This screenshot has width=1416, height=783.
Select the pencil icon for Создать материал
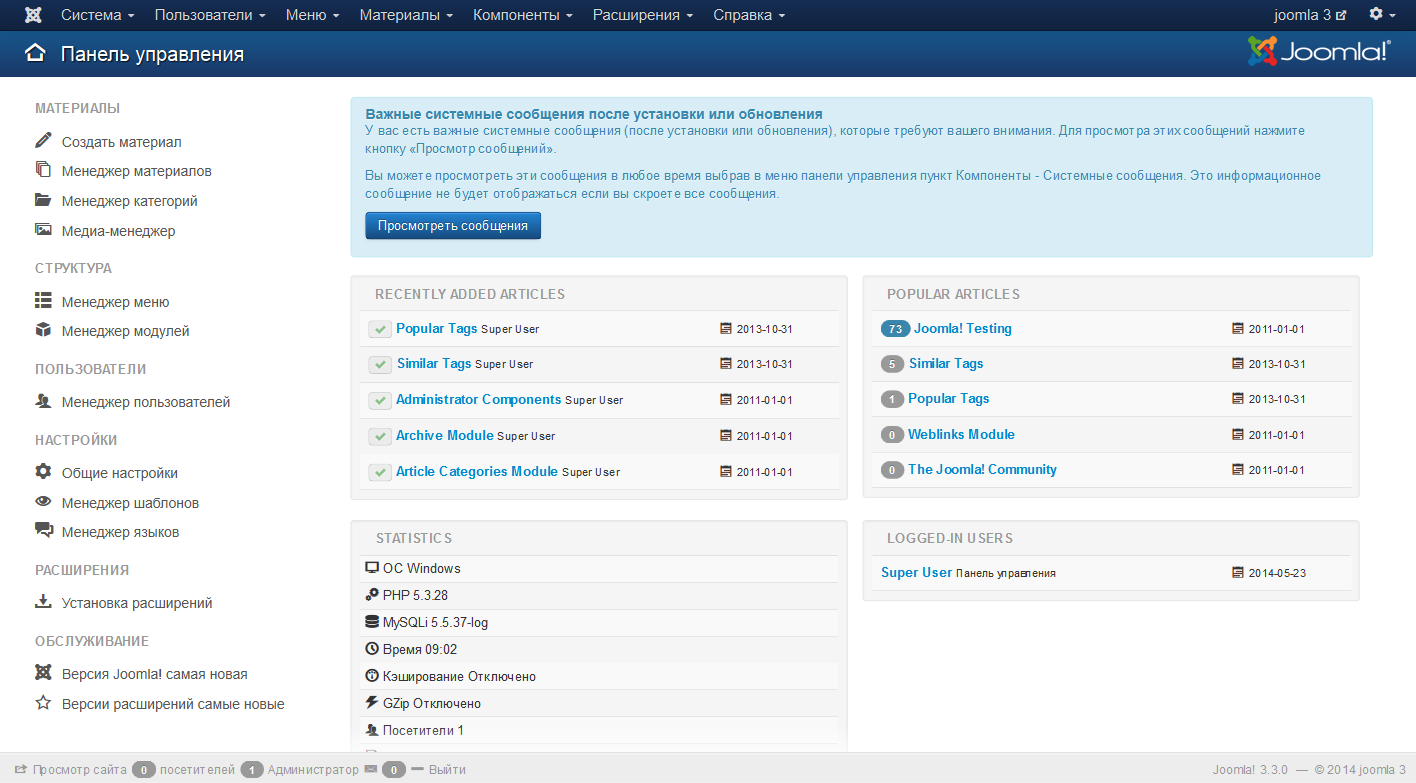pos(42,141)
